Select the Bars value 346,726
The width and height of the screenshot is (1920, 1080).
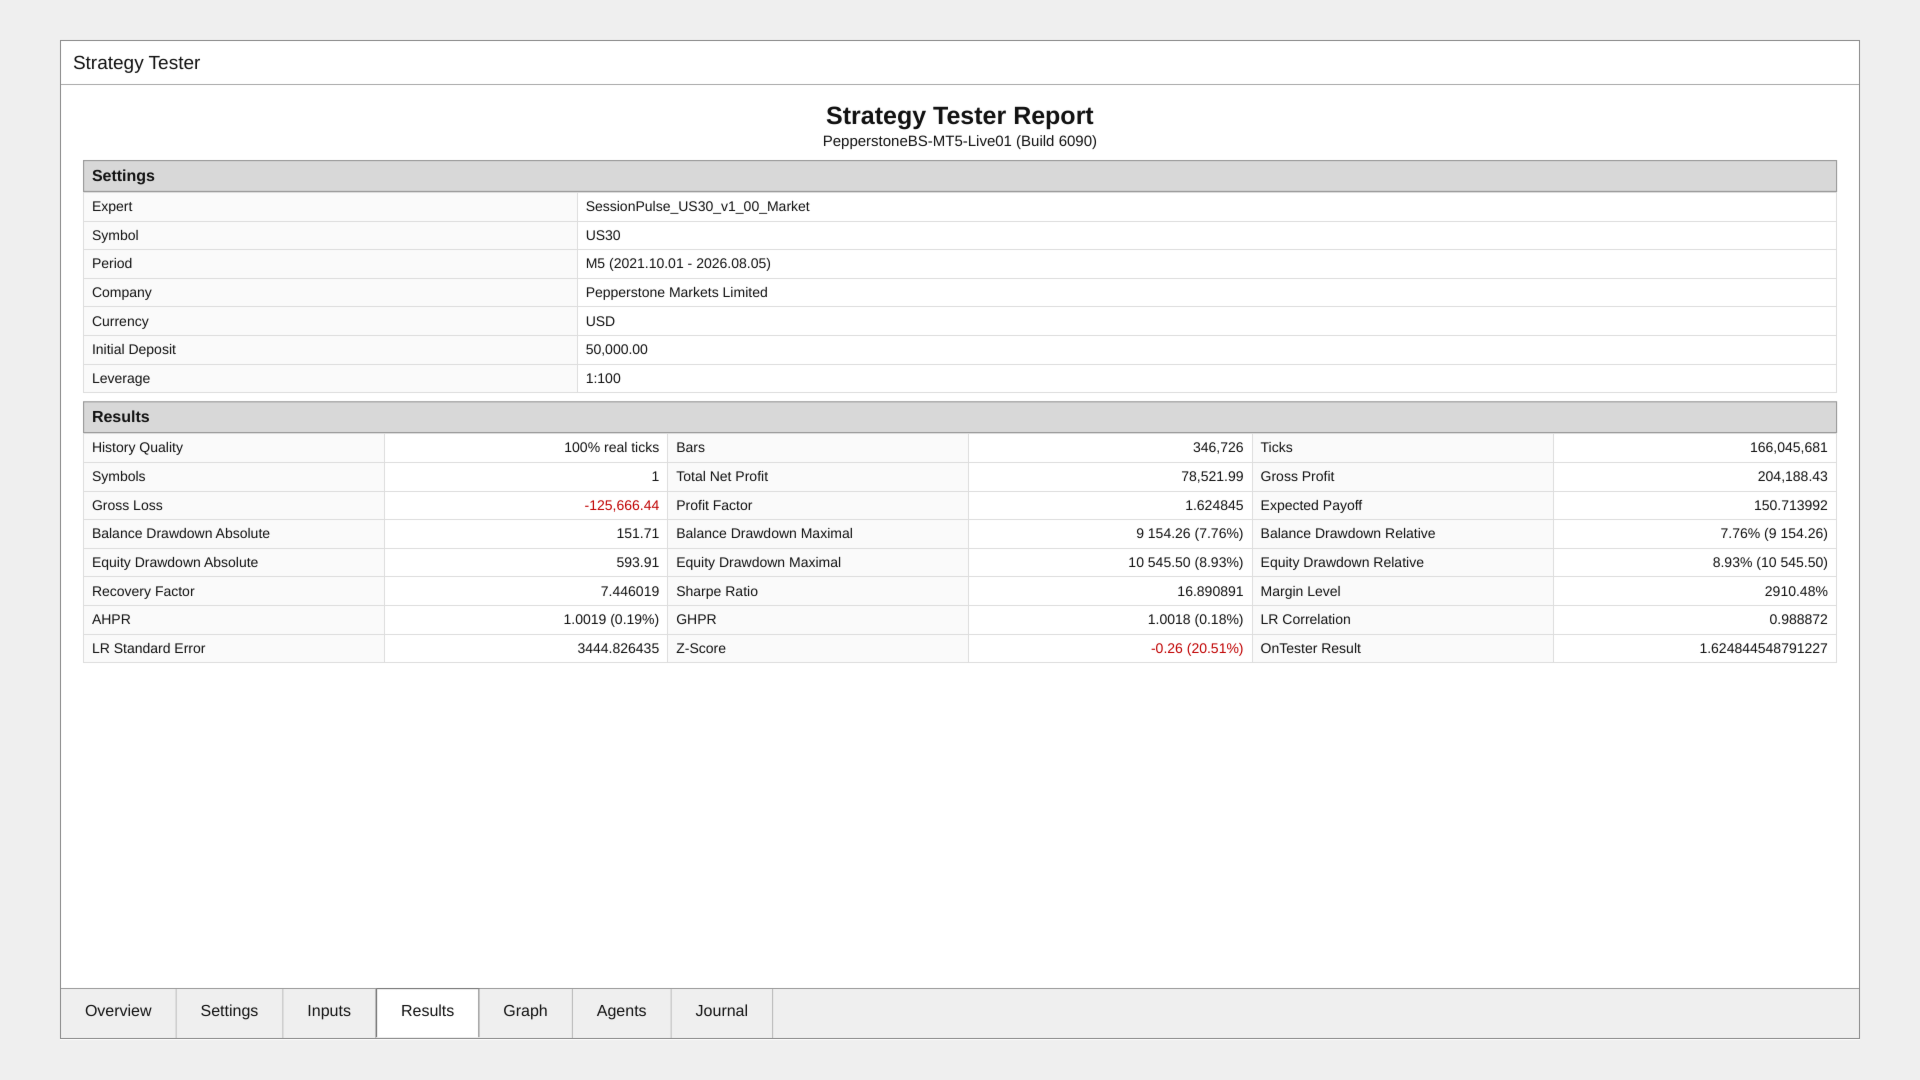click(1217, 448)
